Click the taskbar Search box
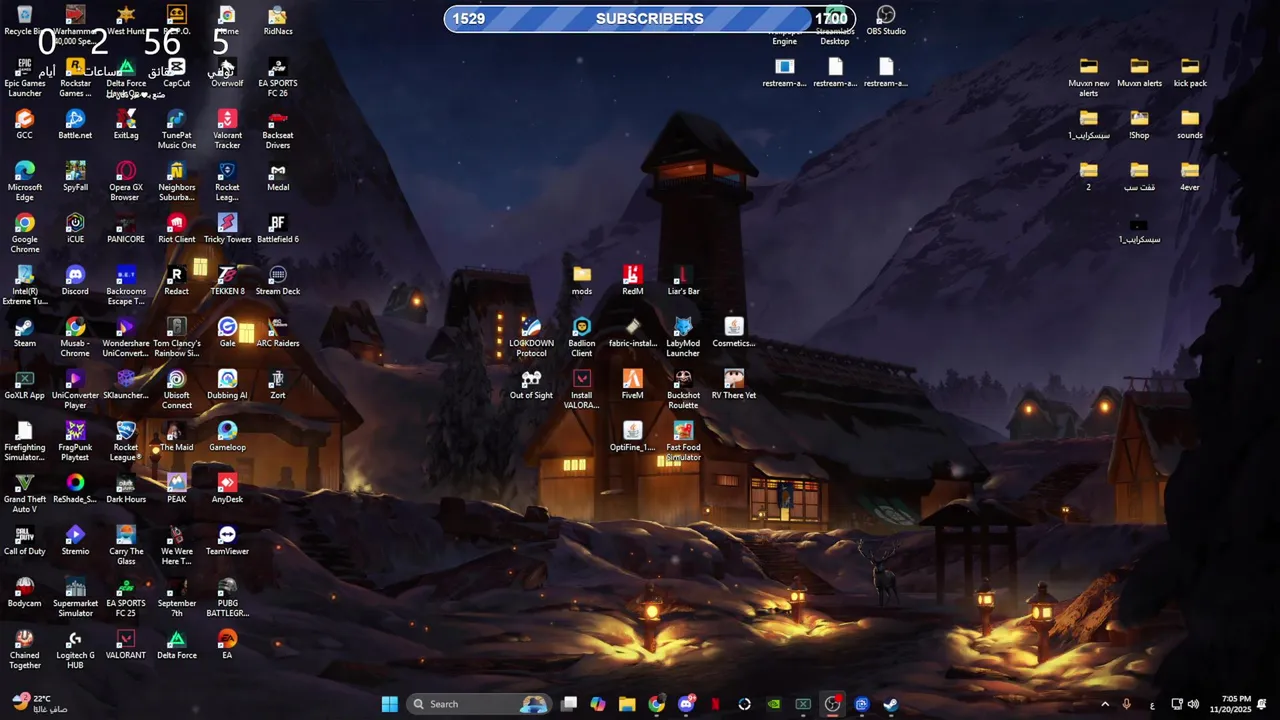This screenshot has width=1280, height=720. [480, 704]
